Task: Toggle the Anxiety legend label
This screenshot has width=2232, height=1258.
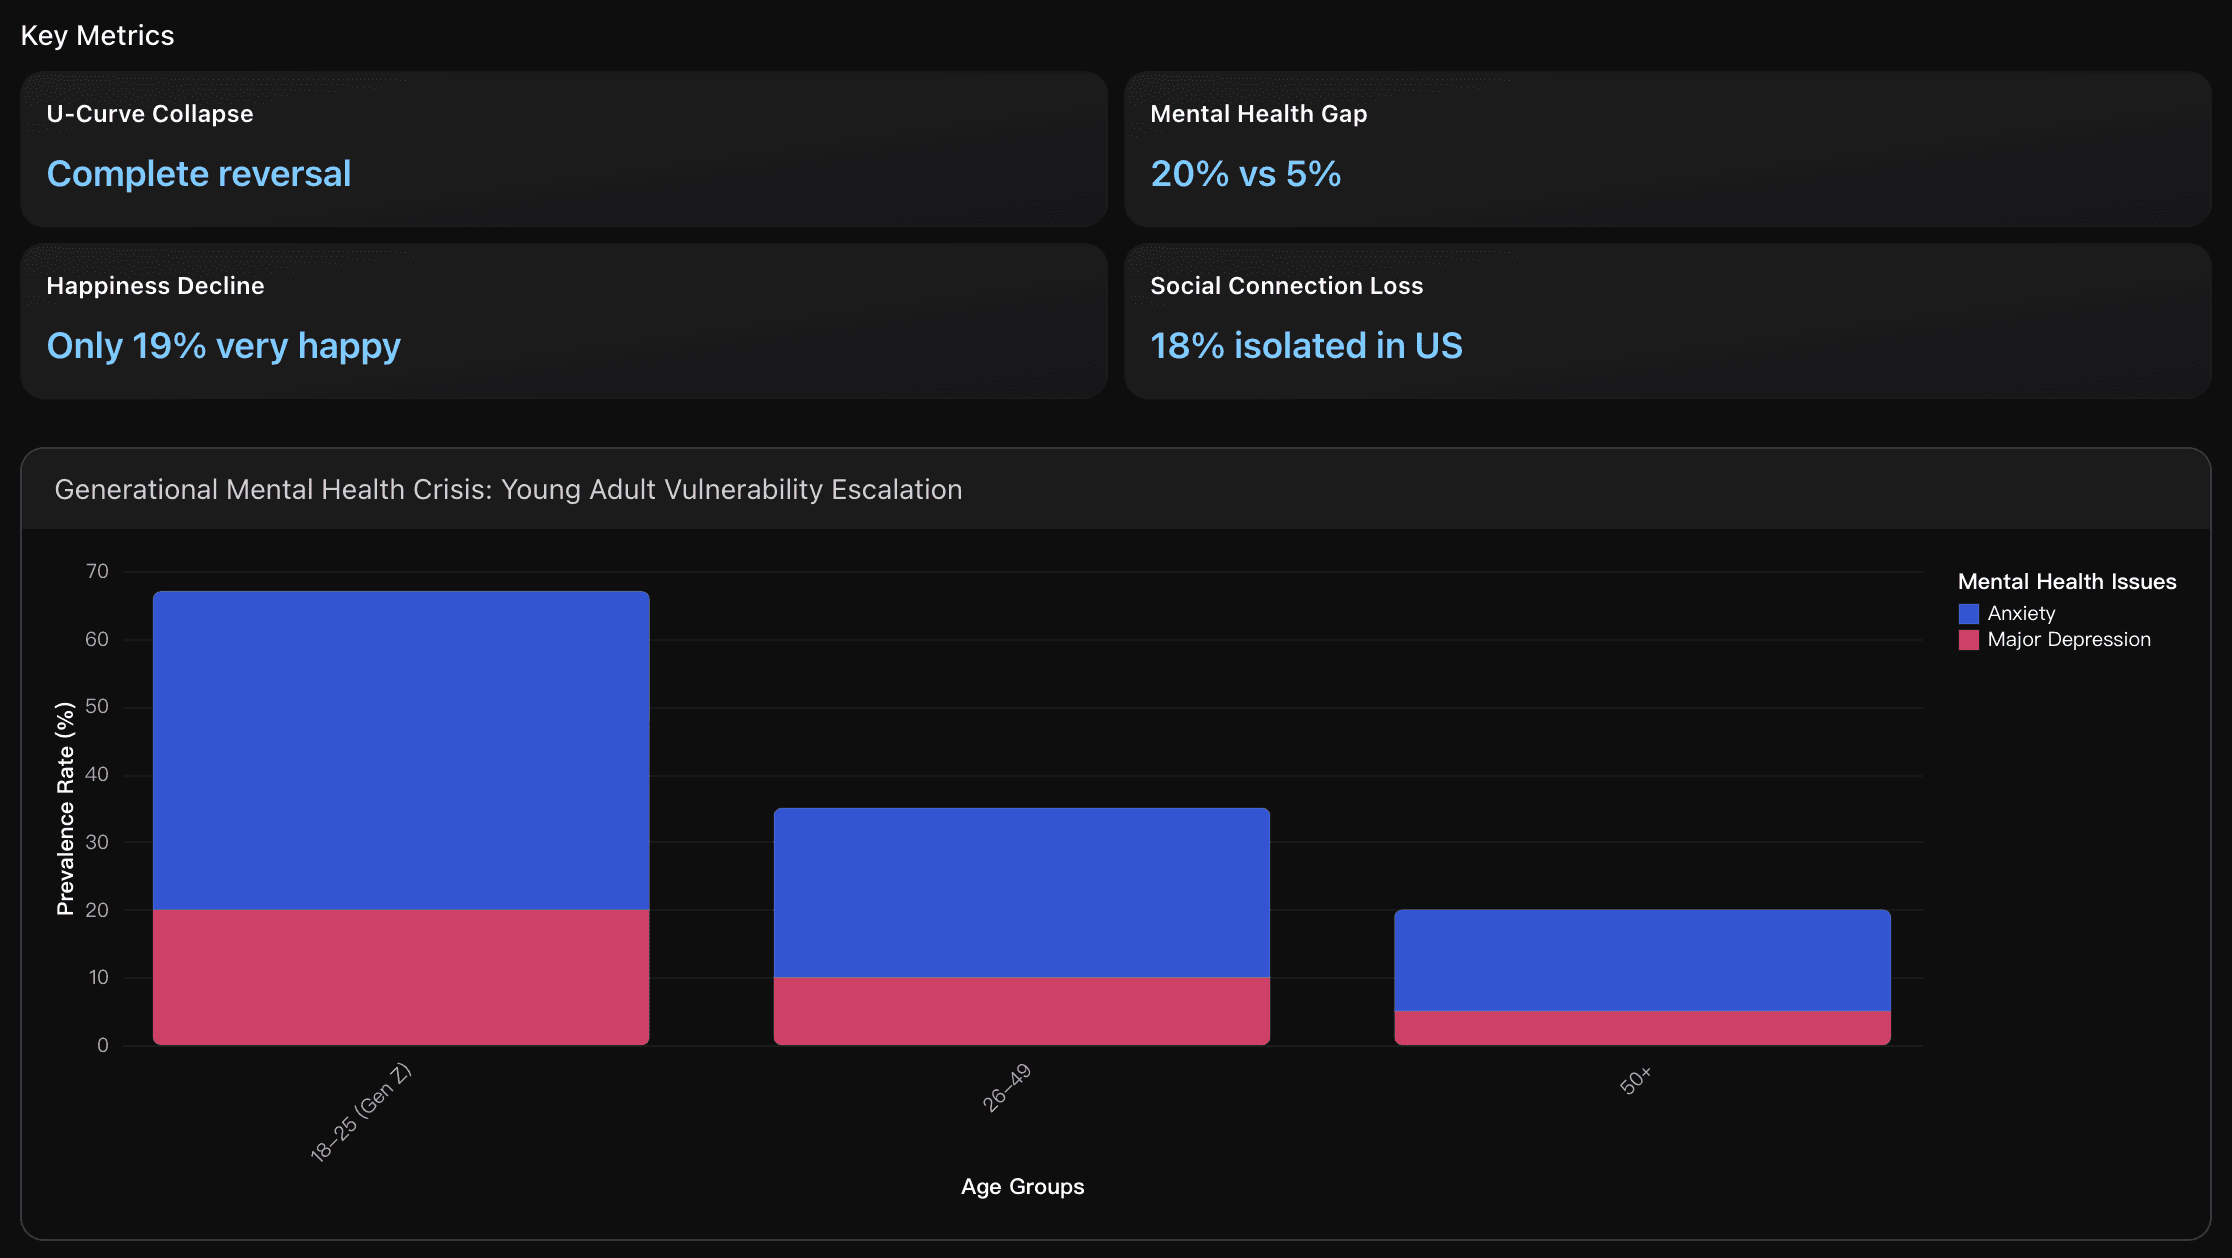Action: 2021,614
